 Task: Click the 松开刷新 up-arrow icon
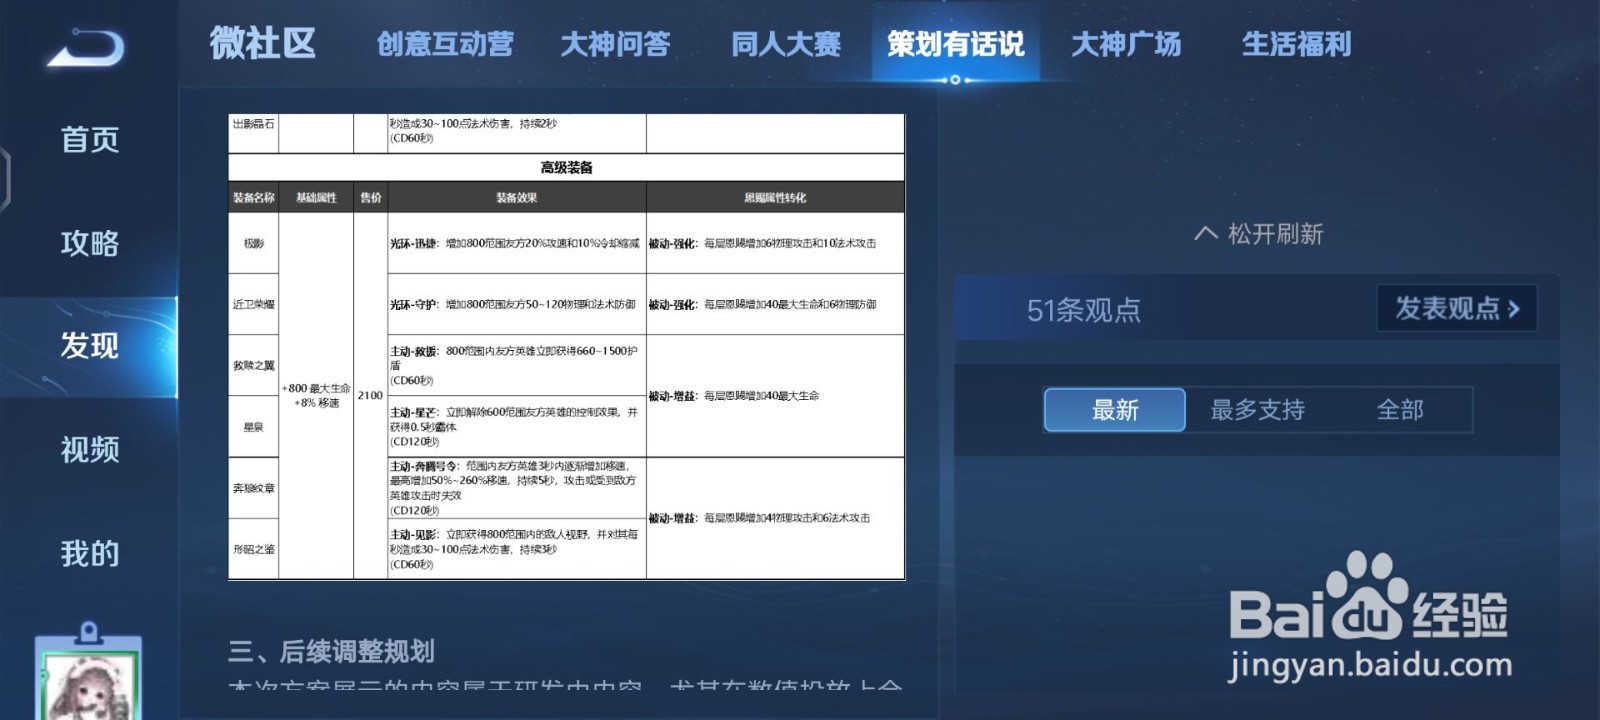(x=1206, y=234)
